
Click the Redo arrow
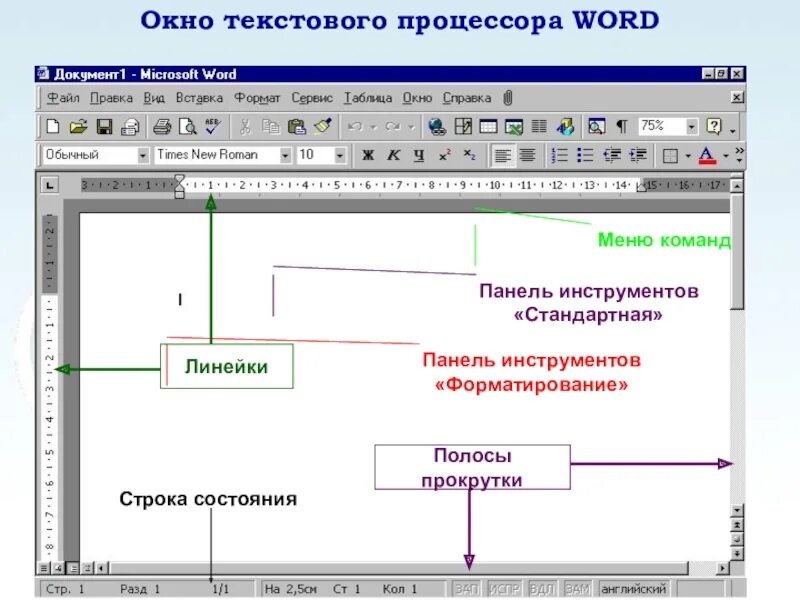pyautogui.click(x=393, y=126)
